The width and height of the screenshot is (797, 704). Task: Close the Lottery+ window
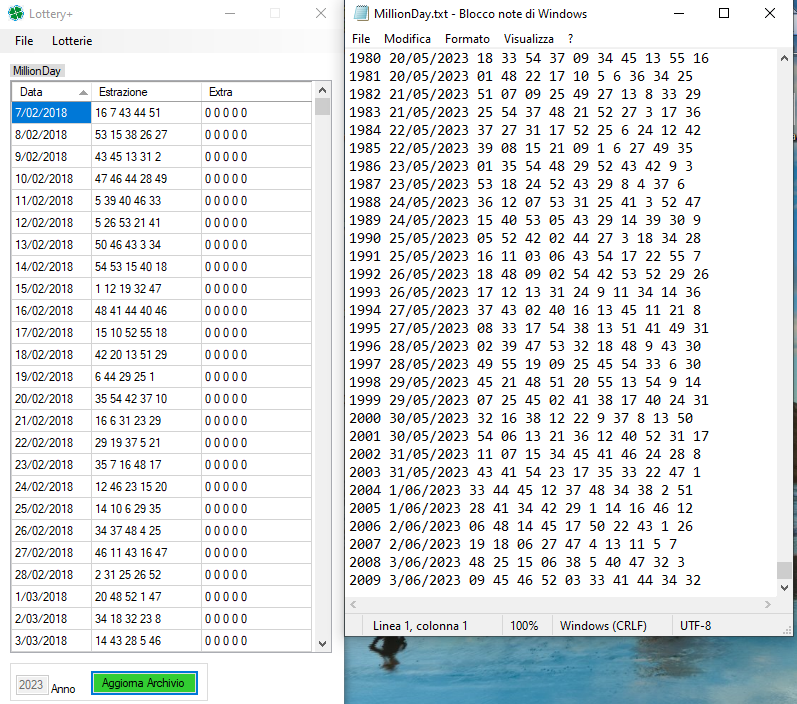tap(321, 13)
